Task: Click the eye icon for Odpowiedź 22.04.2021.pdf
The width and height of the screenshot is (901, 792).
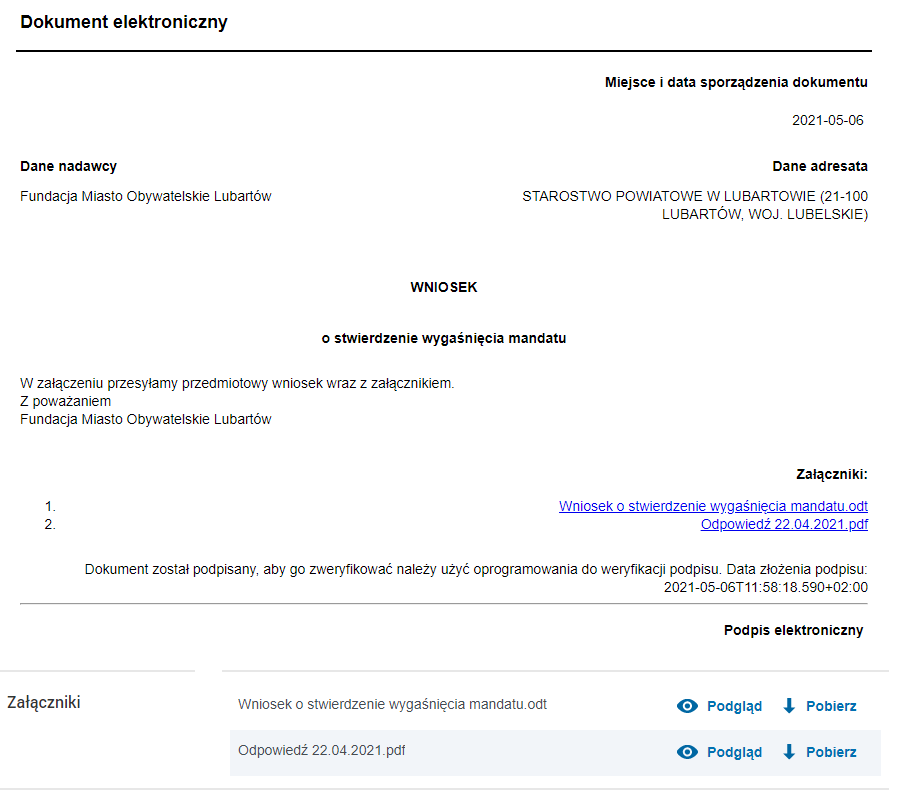Action: 687,751
